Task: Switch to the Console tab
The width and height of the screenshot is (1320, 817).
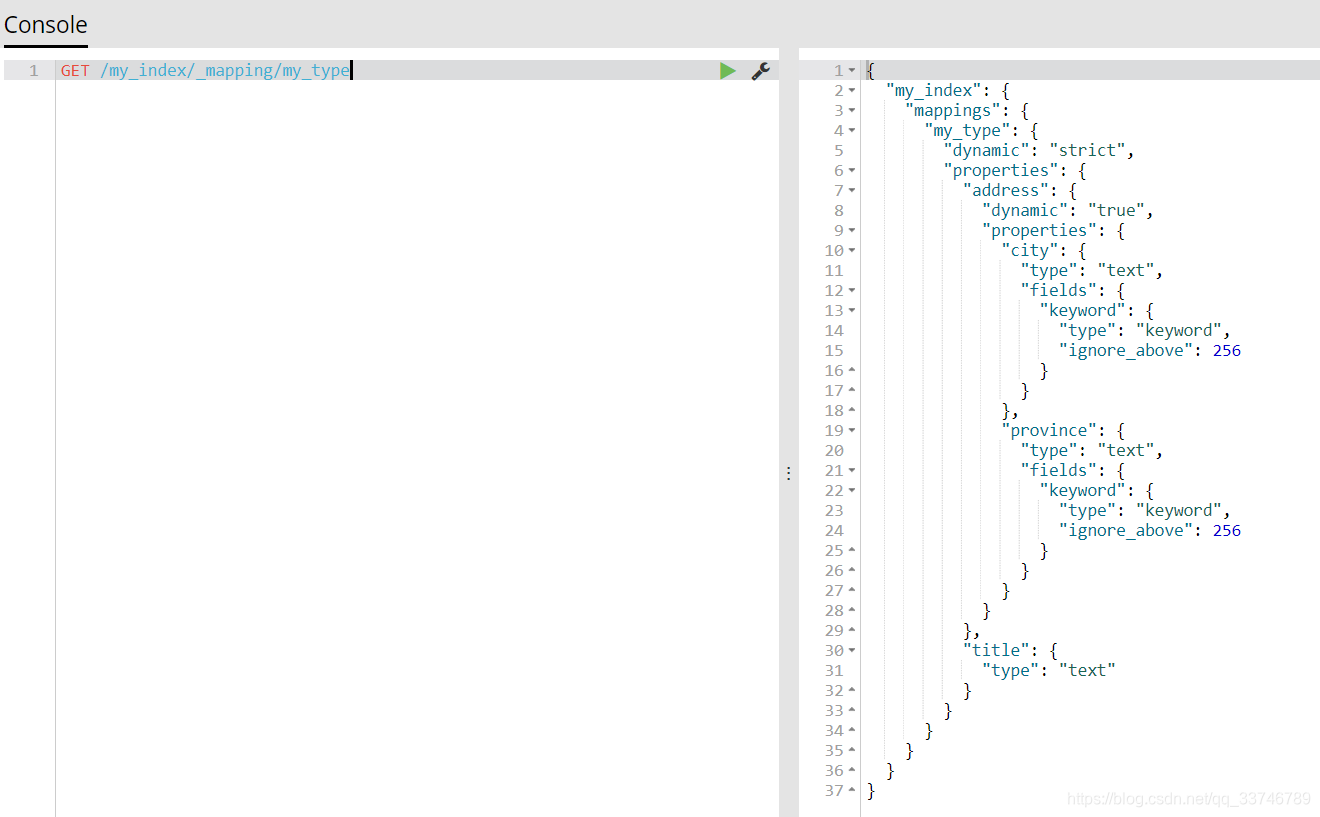Action: [46, 25]
